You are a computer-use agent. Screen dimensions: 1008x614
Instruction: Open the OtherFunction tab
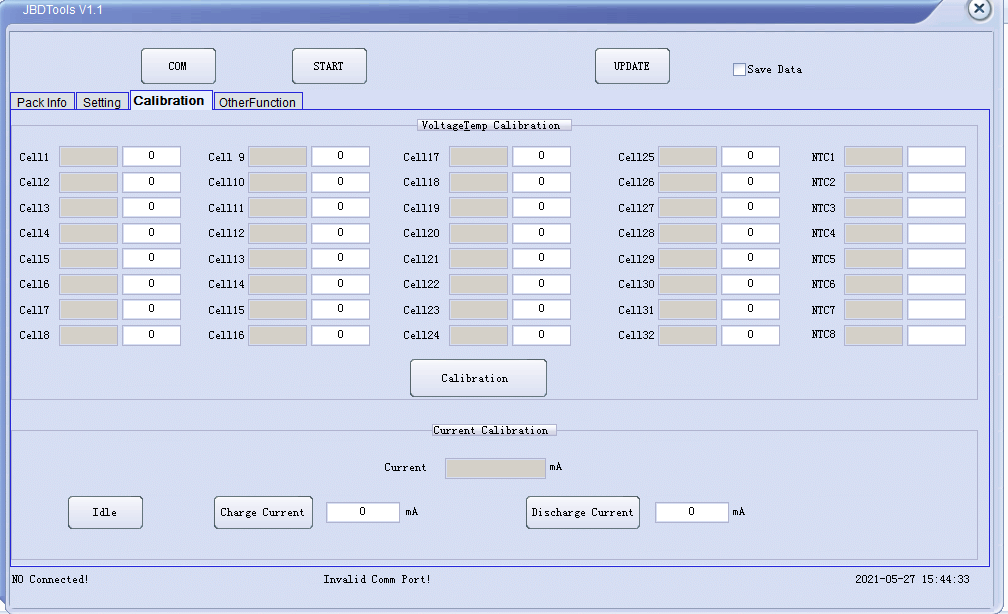258,103
